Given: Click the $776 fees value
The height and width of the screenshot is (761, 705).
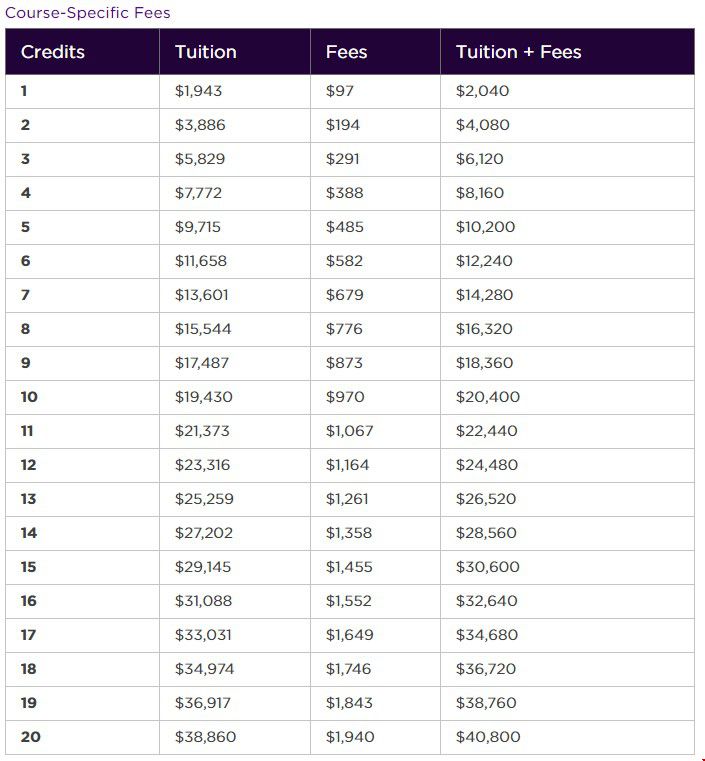Looking at the screenshot, I should (x=344, y=329).
